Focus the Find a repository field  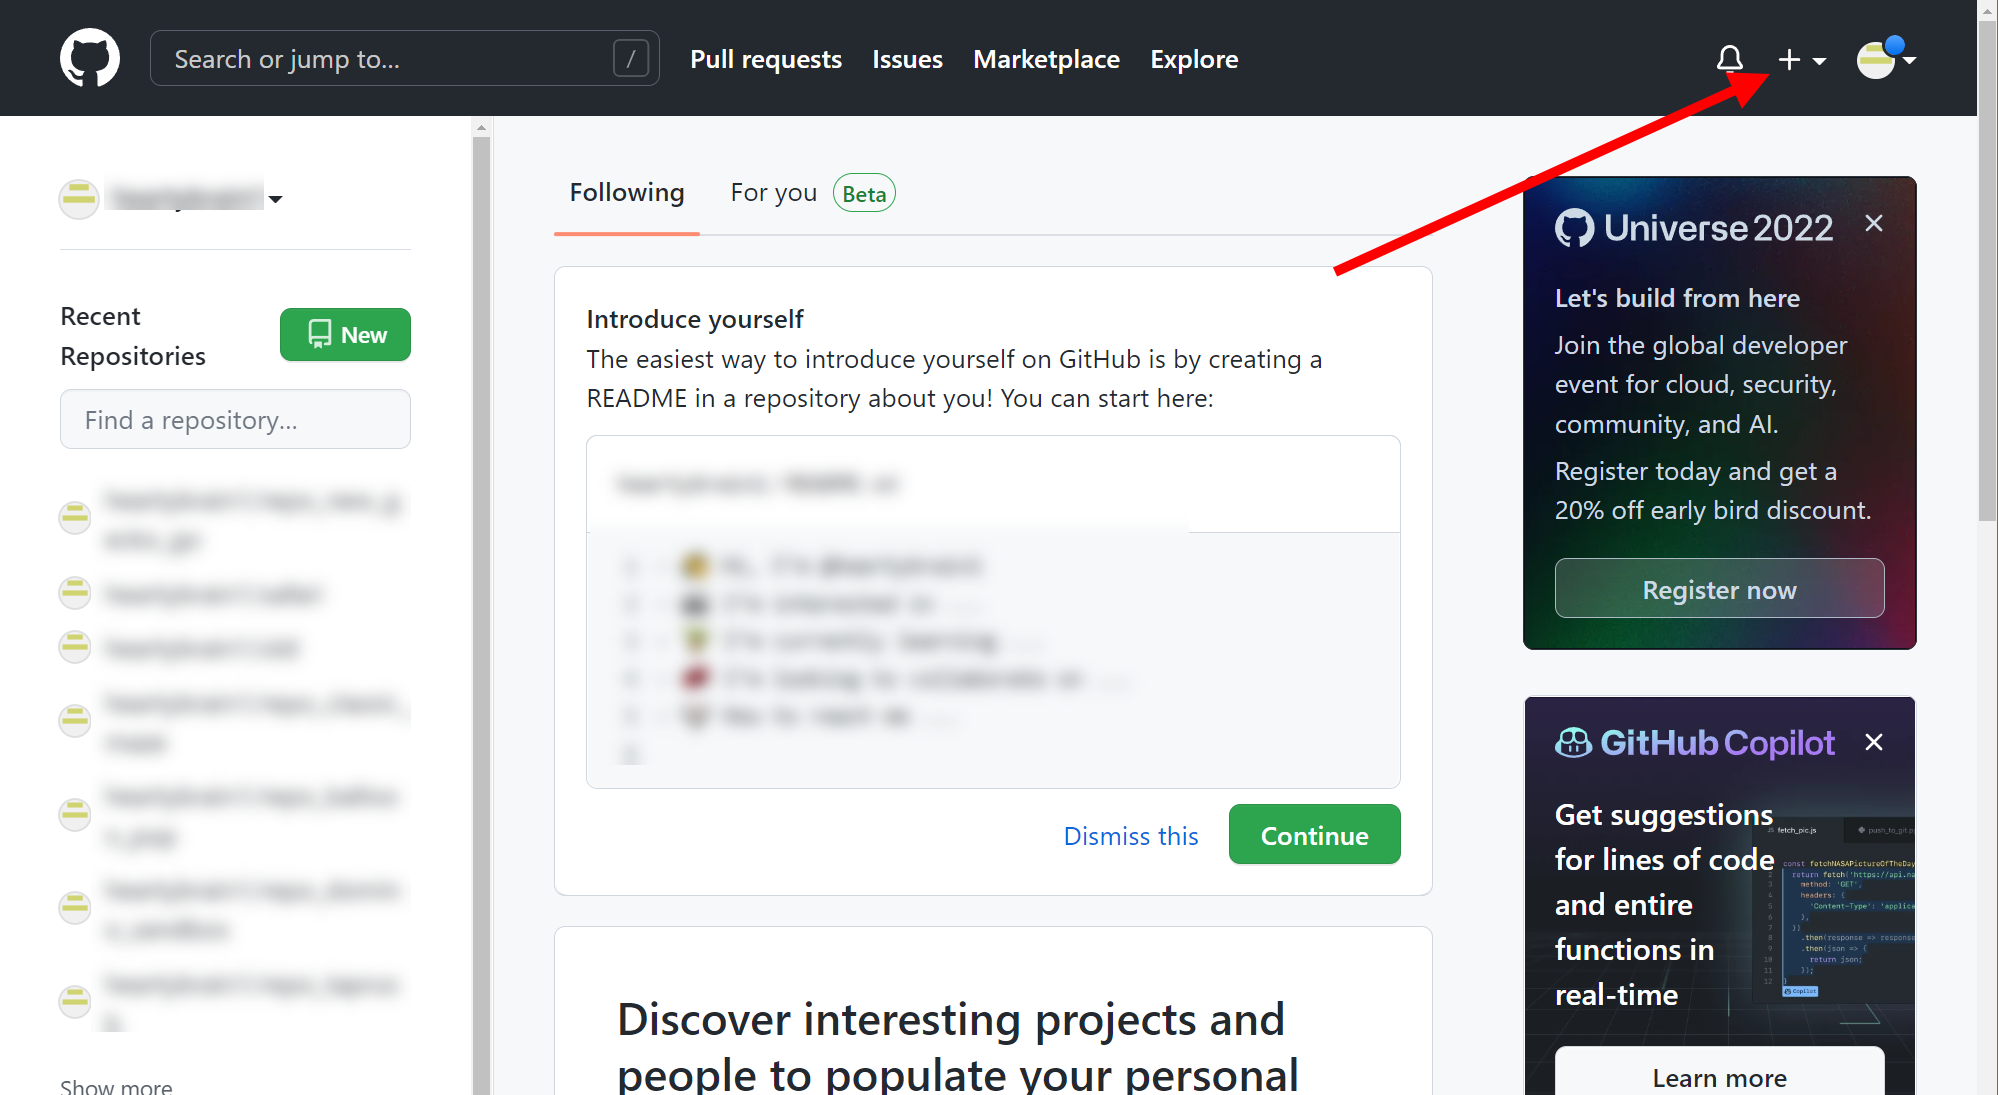point(235,420)
